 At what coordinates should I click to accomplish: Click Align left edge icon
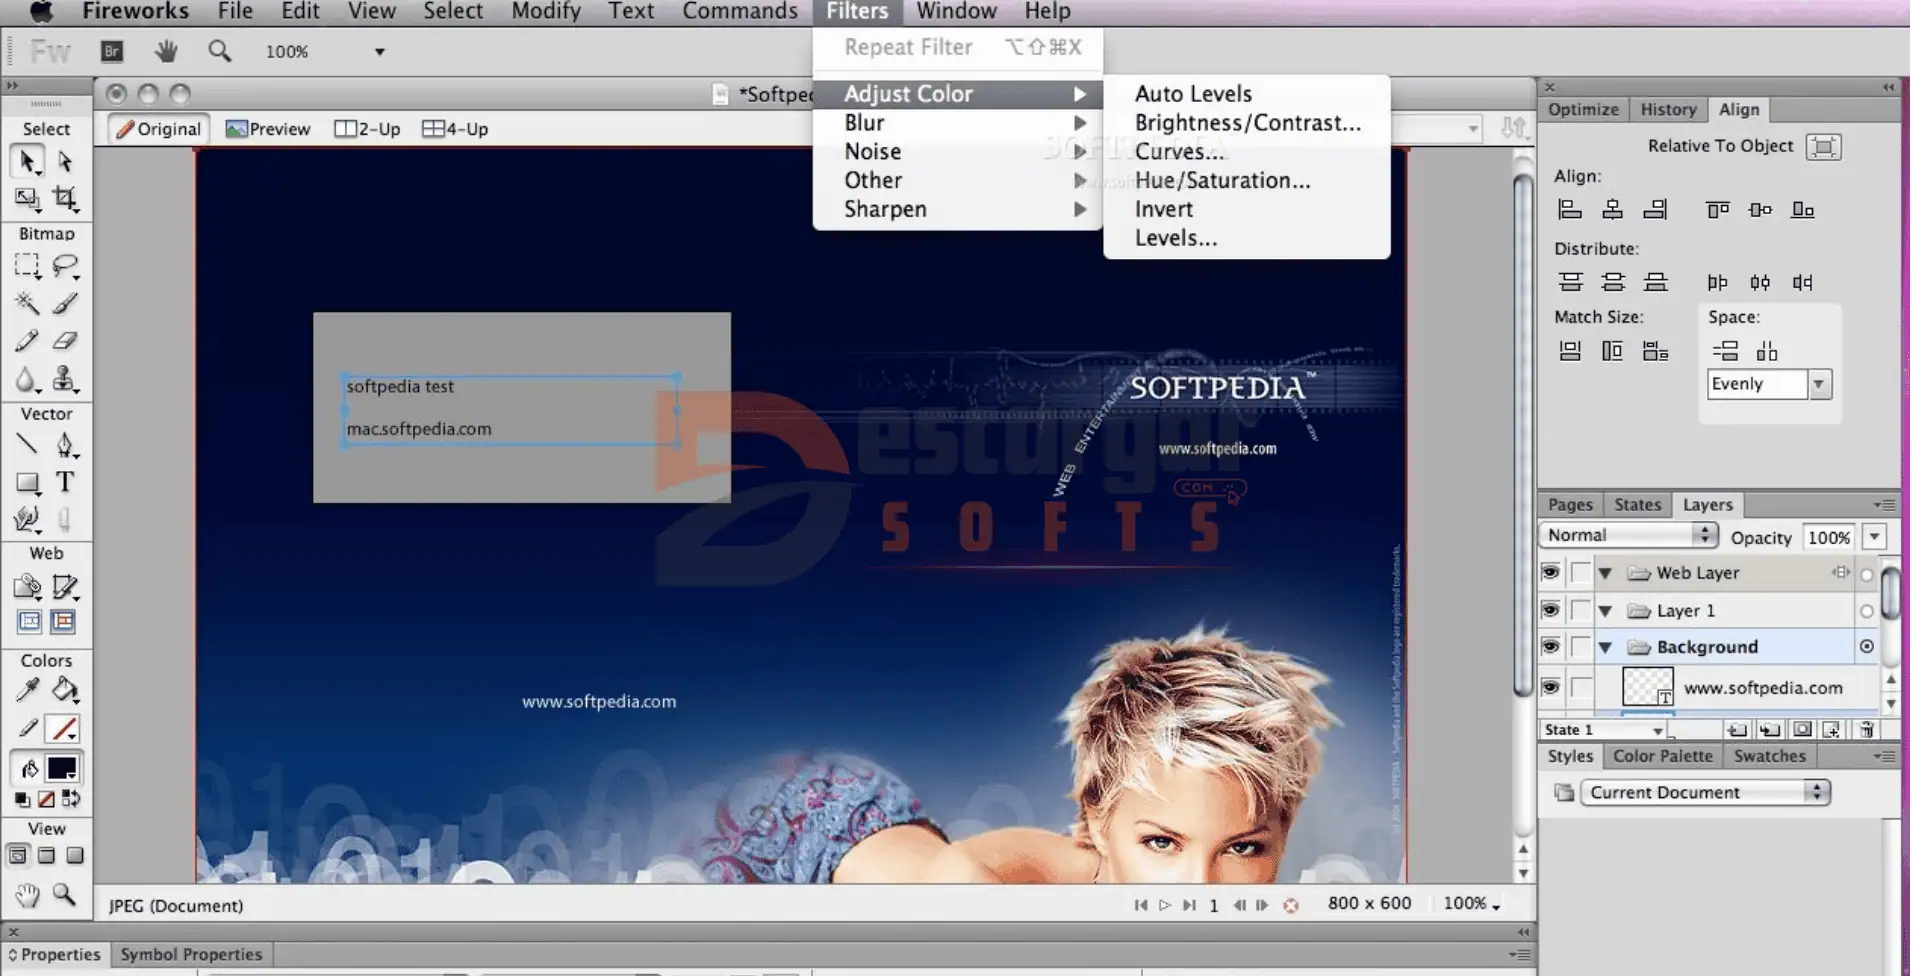point(1570,209)
